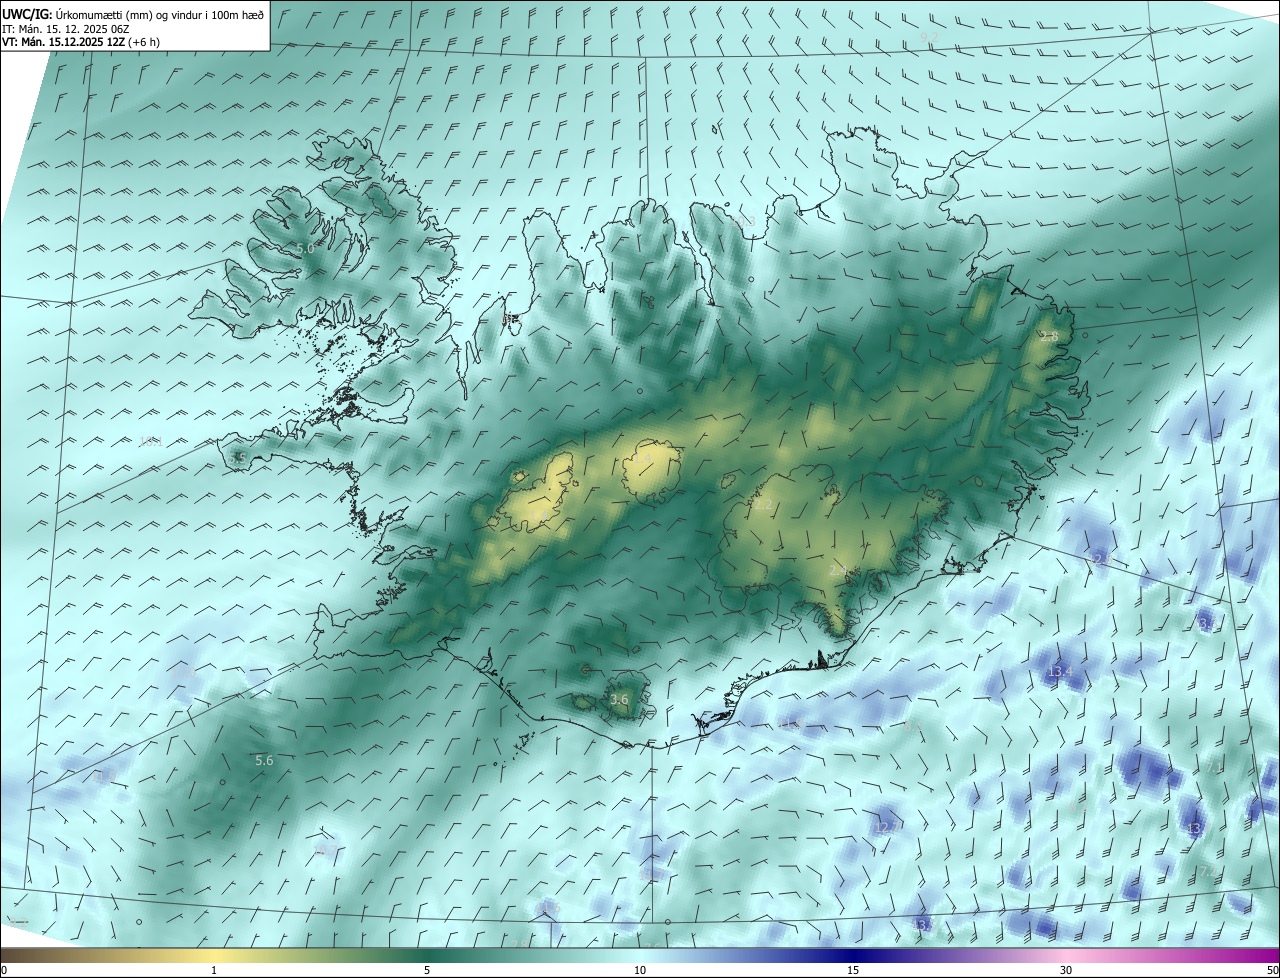This screenshot has height=978, width=1280.
Task: Click the 10.1 value off the west coast
Action: click(x=150, y=441)
